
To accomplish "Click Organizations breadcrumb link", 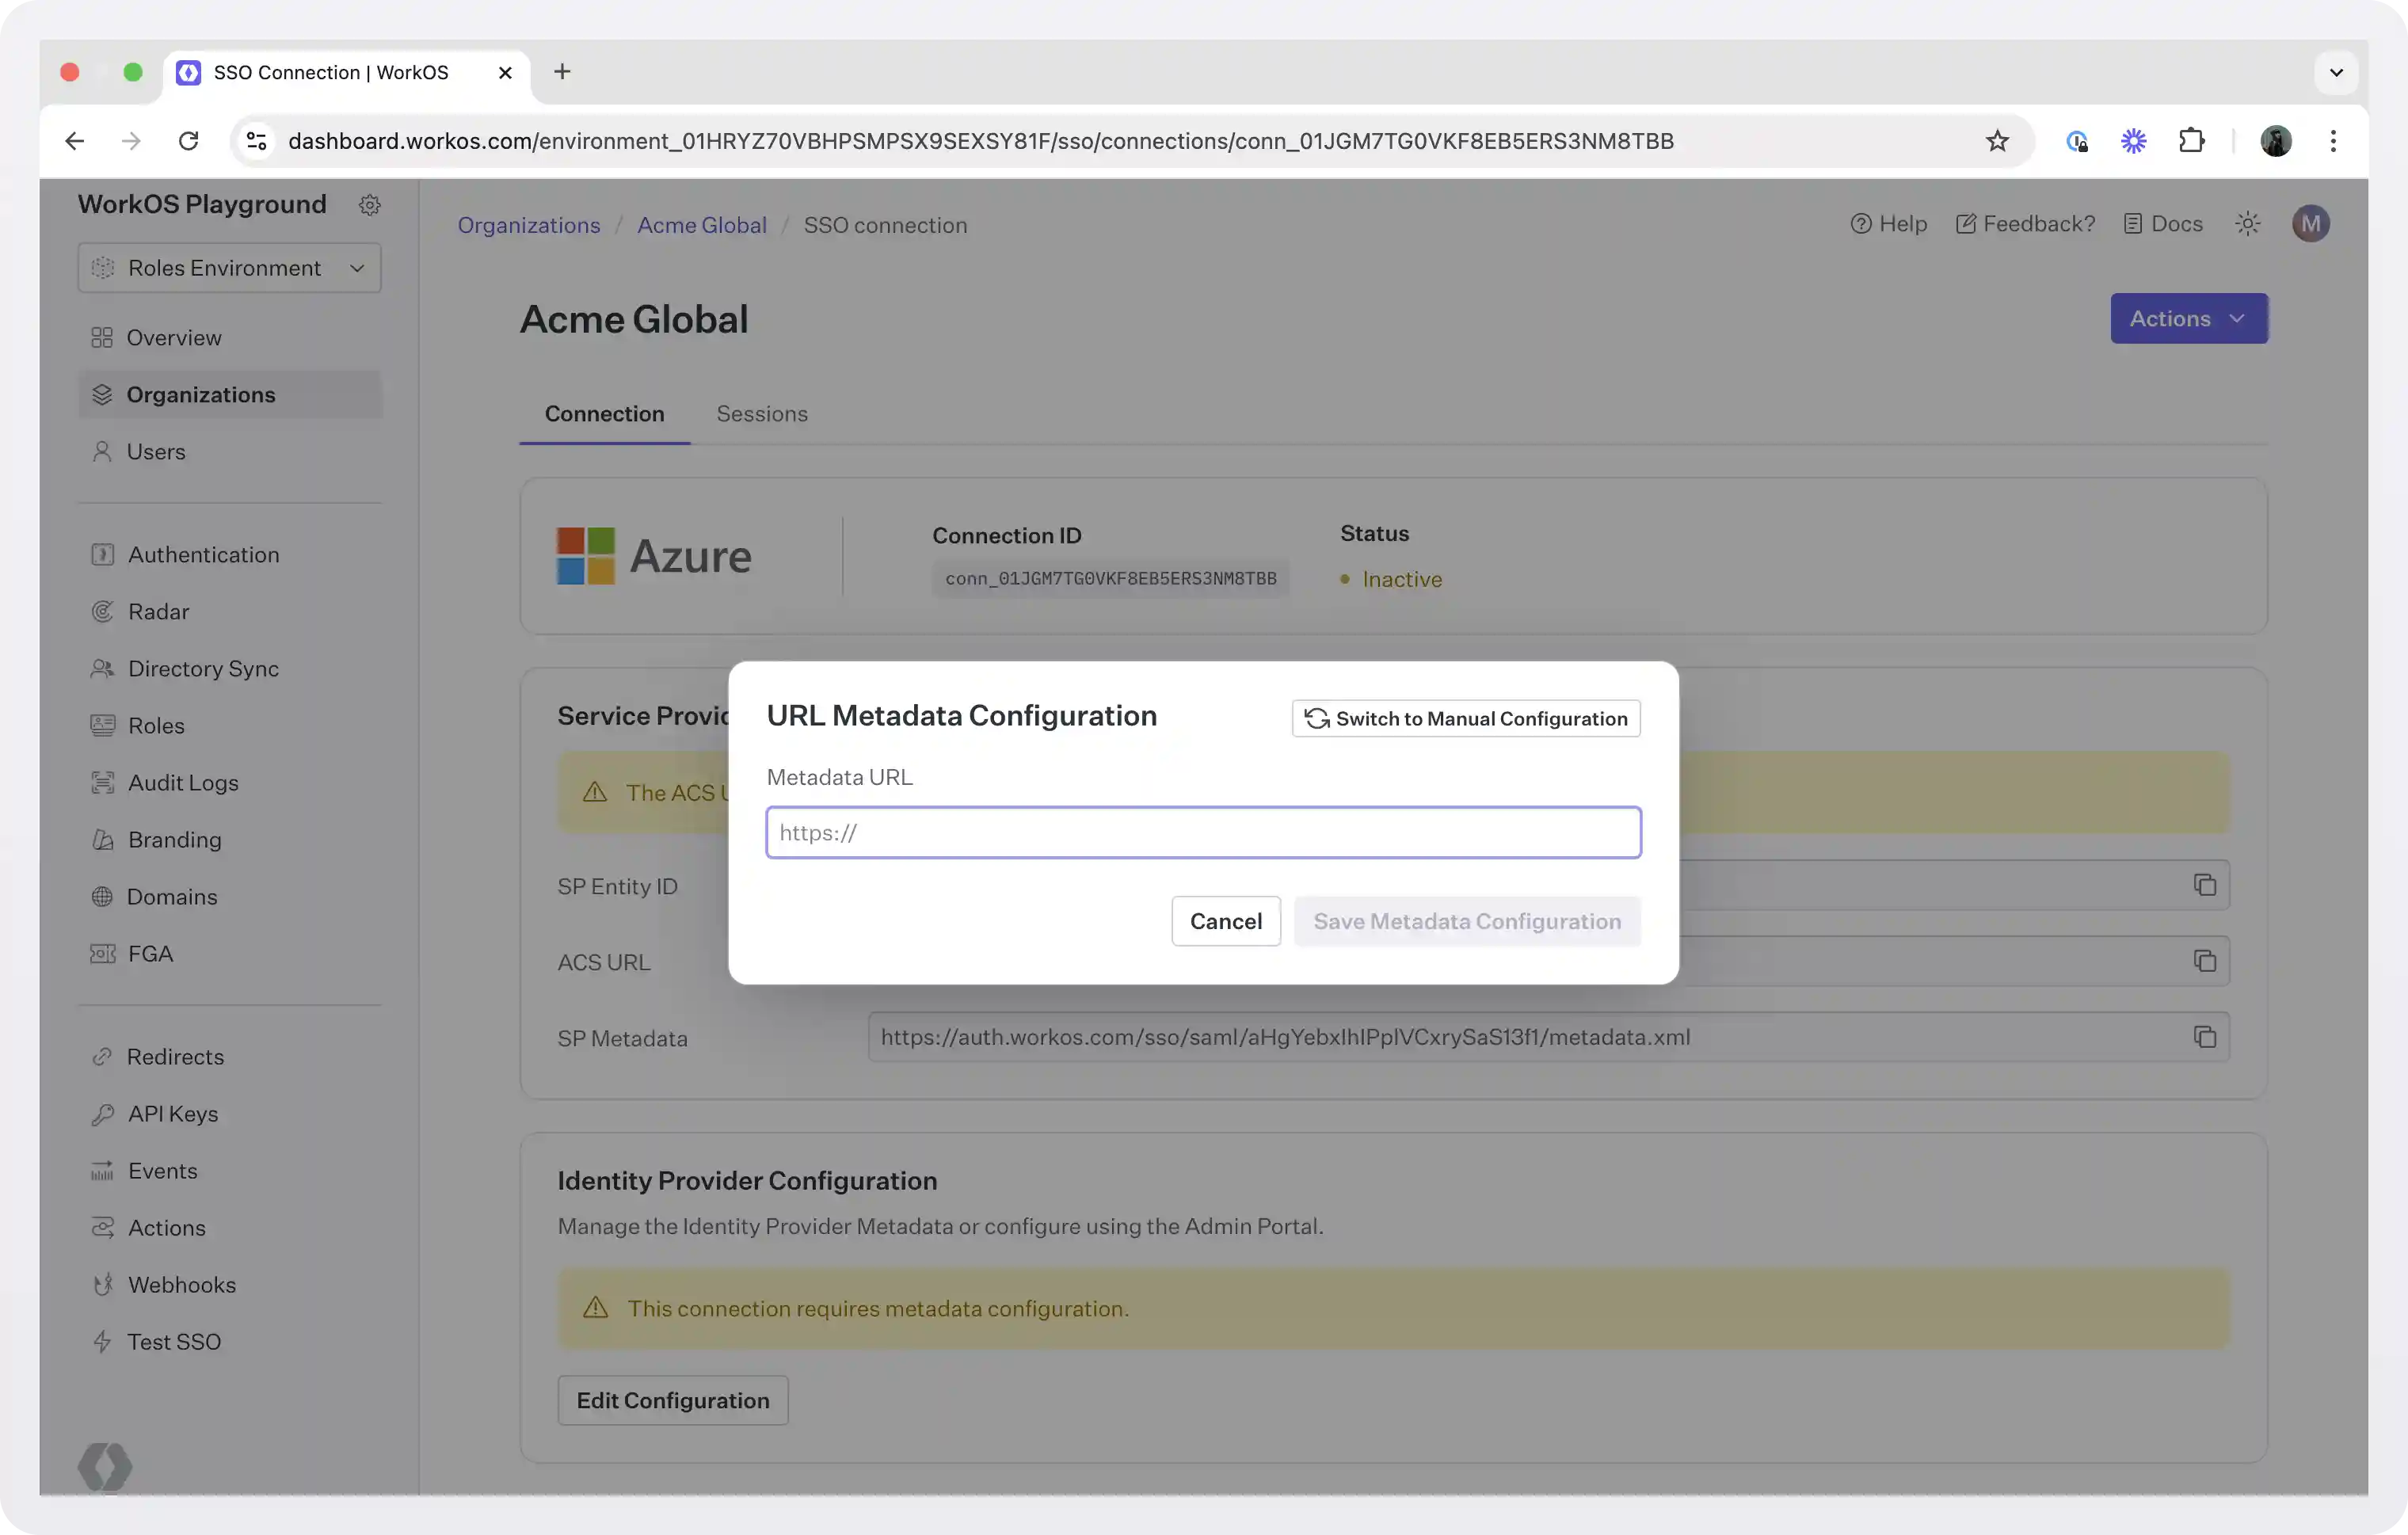I will [x=529, y=225].
